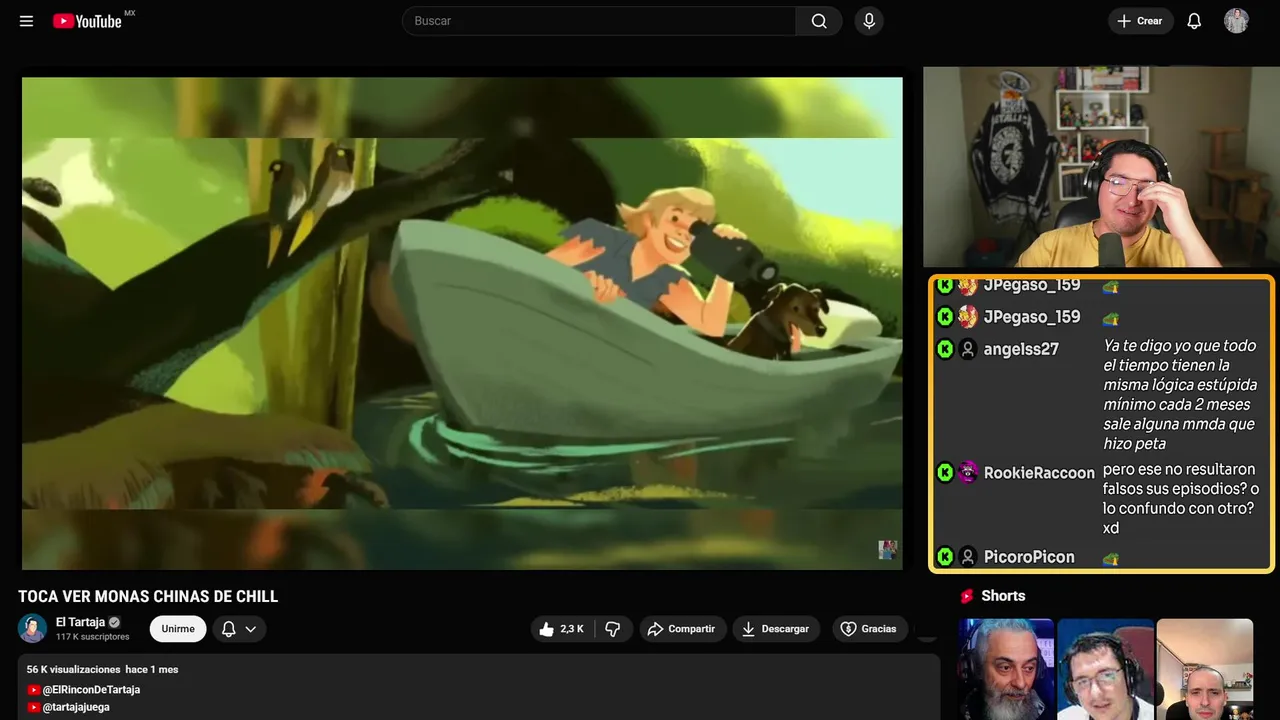
Task: Like the video with thumbs-up
Action: click(563, 629)
